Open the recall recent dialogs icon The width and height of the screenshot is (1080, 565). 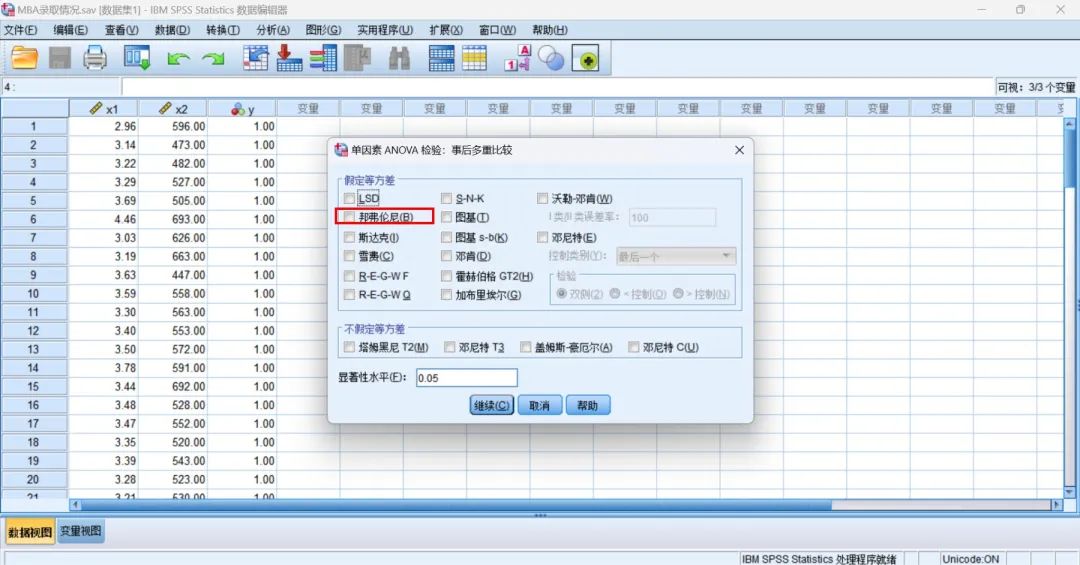pos(137,59)
